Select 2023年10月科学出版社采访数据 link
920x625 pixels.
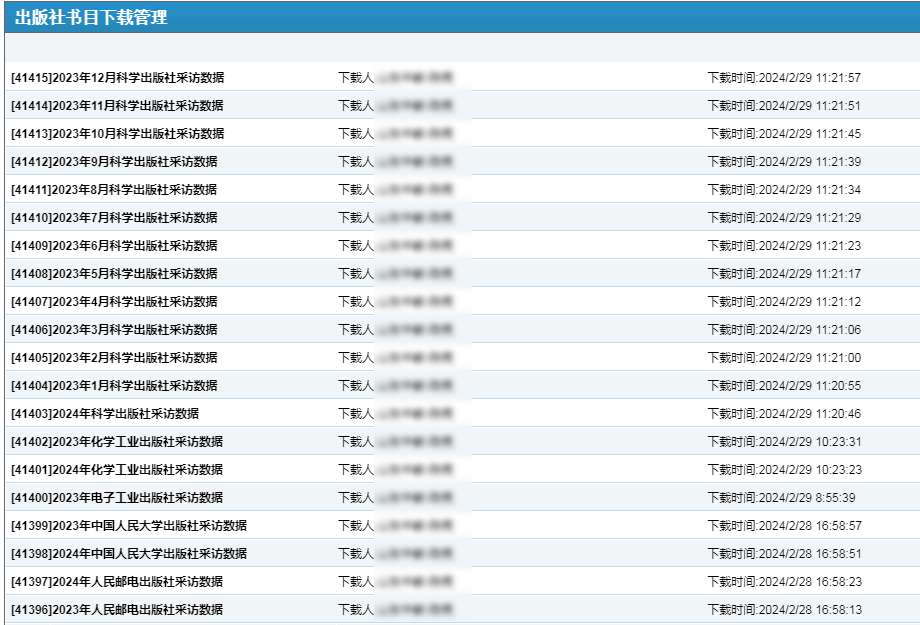point(117,134)
